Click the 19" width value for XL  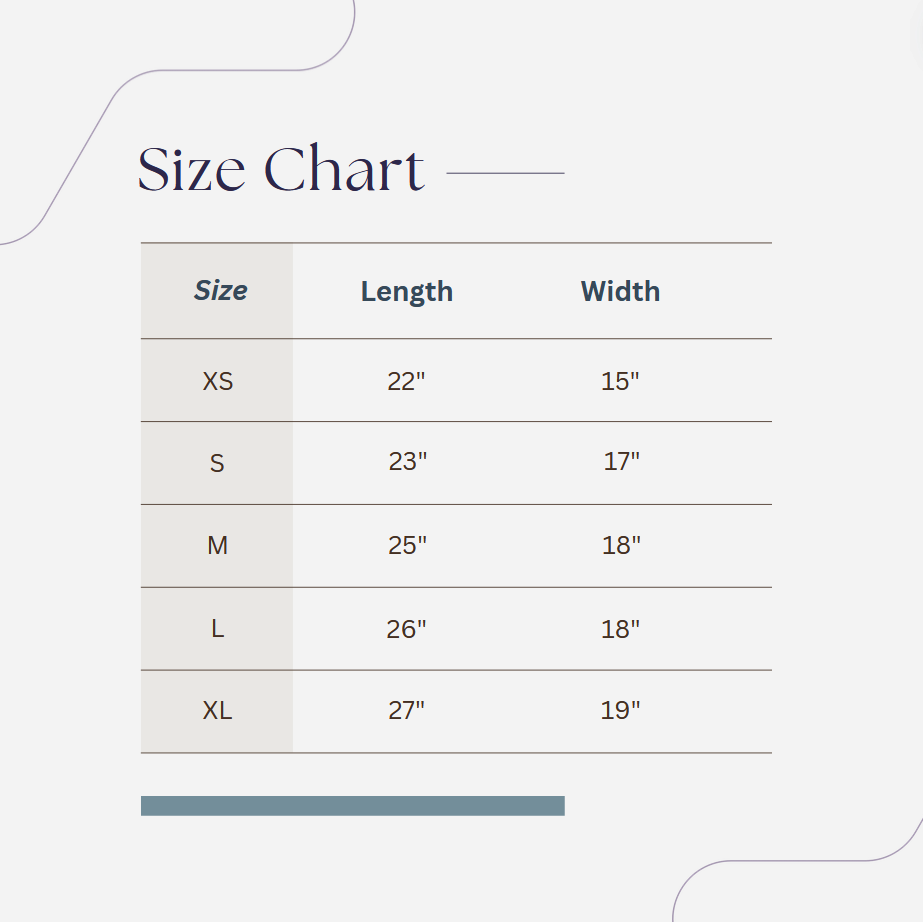point(620,711)
